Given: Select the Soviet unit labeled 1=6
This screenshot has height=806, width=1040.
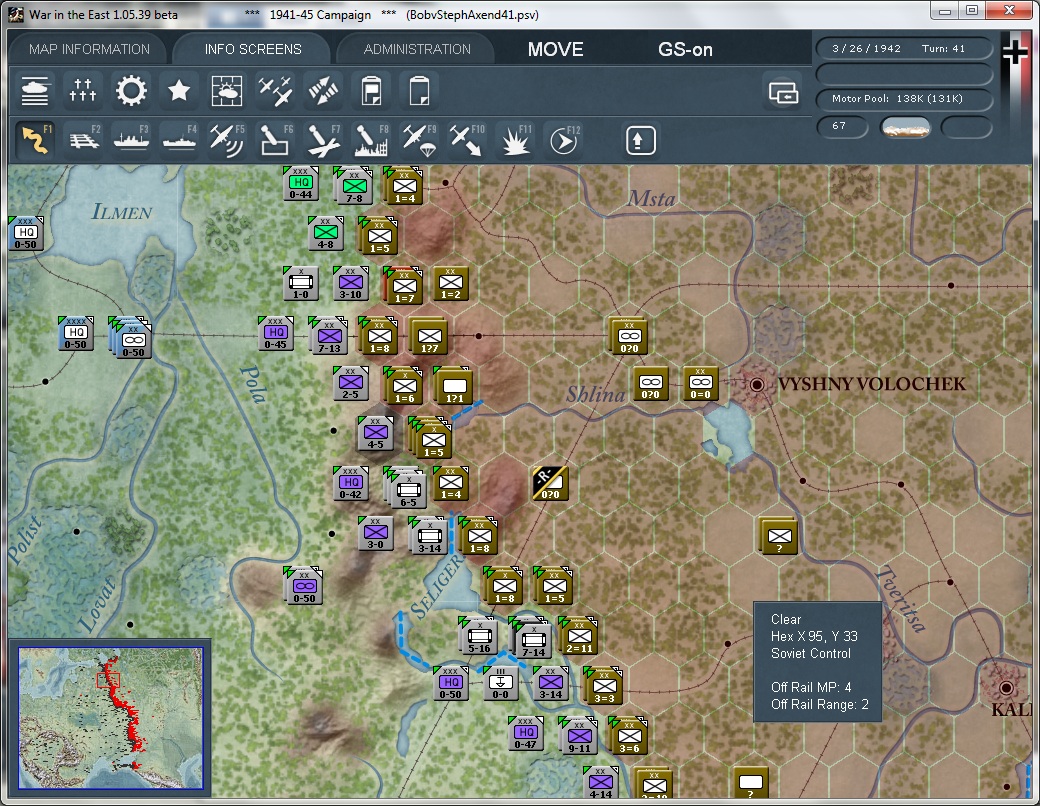Looking at the screenshot, I should (403, 385).
